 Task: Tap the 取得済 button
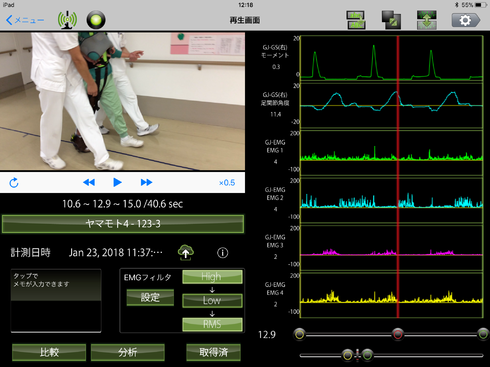213,352
